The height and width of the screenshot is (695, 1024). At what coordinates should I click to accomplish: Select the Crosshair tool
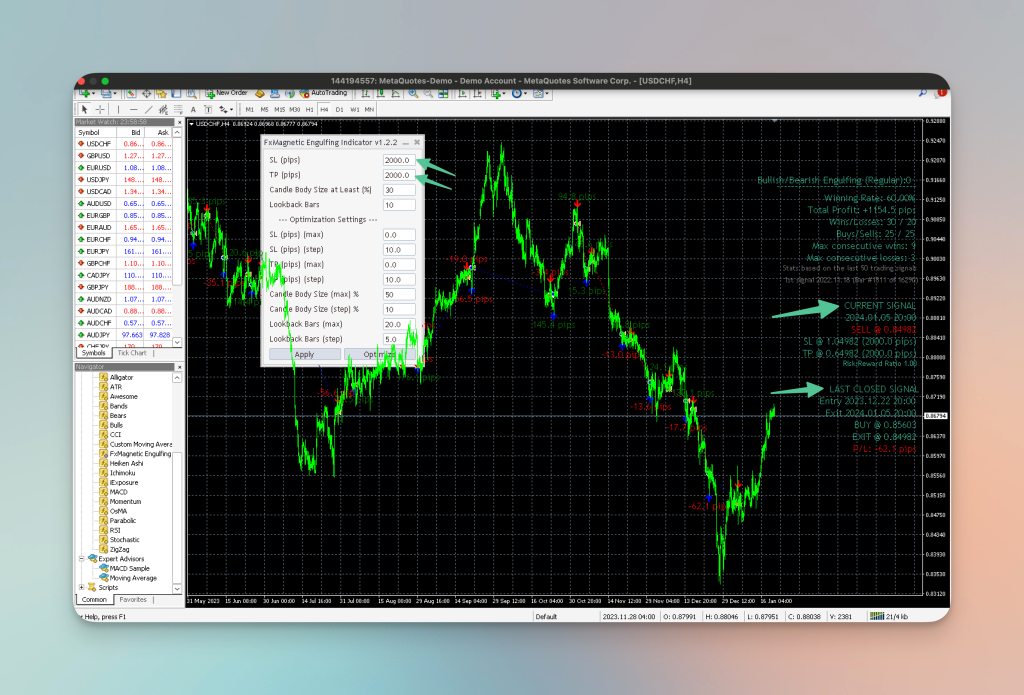100,111
